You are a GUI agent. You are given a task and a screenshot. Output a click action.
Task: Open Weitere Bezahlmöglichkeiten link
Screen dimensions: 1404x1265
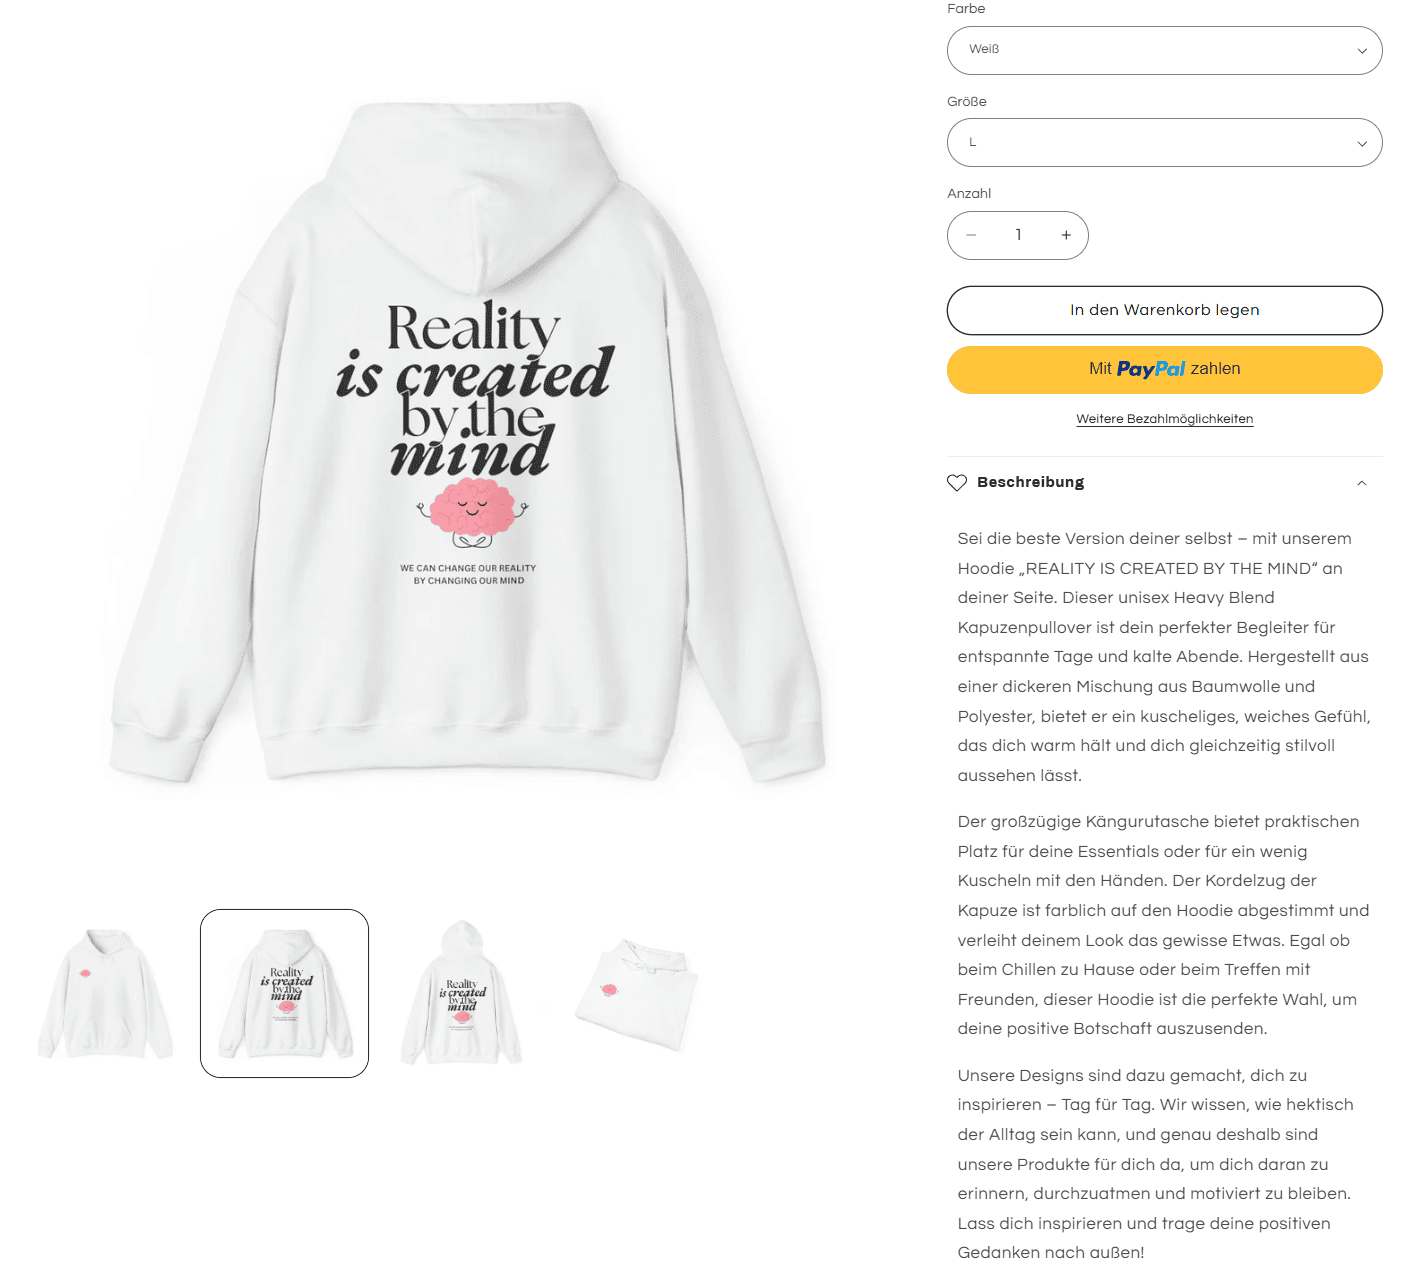click(x=1165, y=419)
